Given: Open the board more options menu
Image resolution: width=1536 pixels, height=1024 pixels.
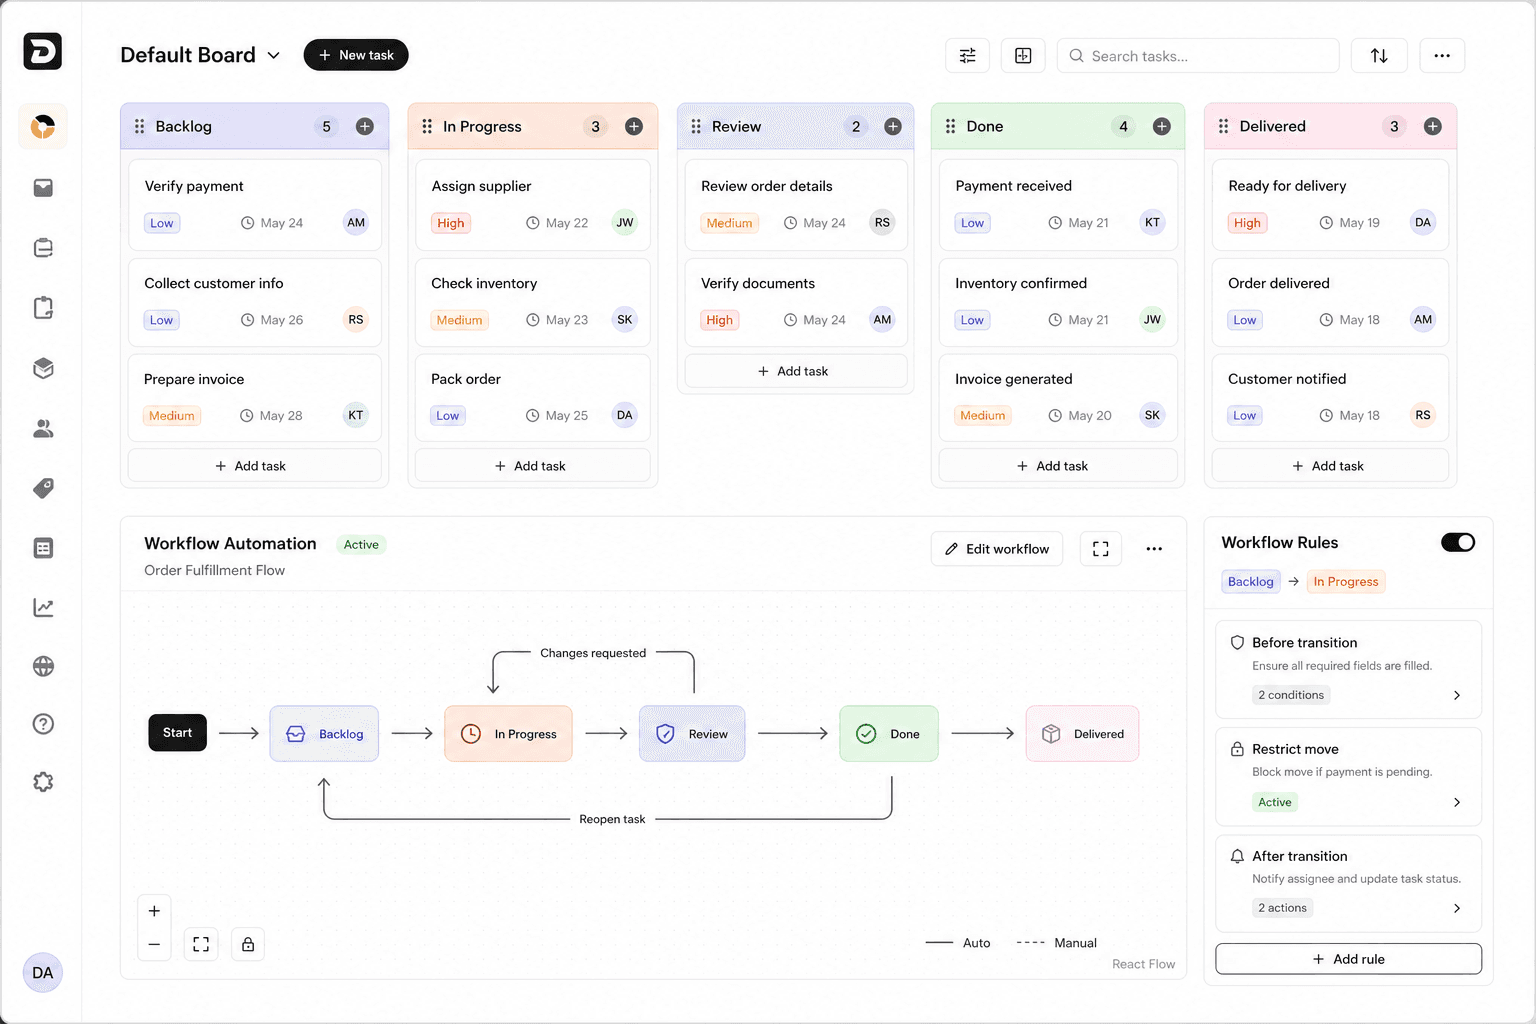Looking at the screenshot, I should [1441, 56].
